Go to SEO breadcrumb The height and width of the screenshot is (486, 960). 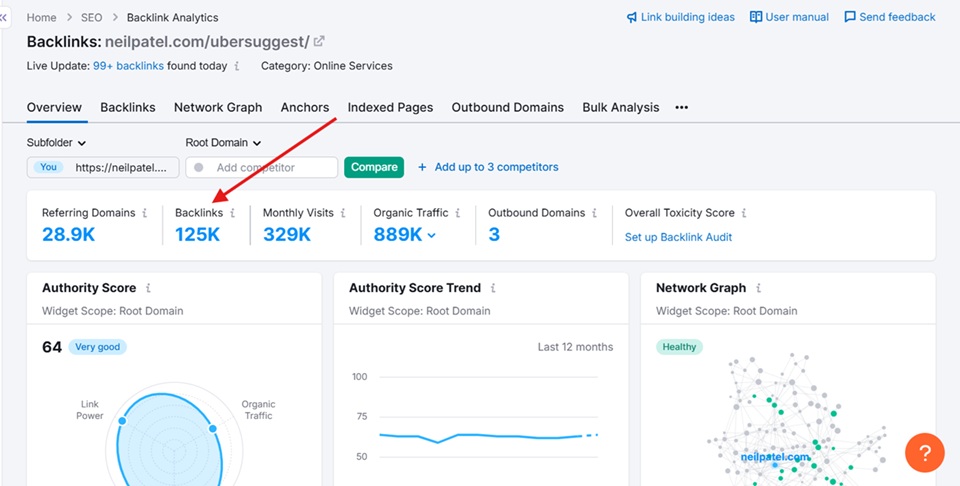(92, 18)
